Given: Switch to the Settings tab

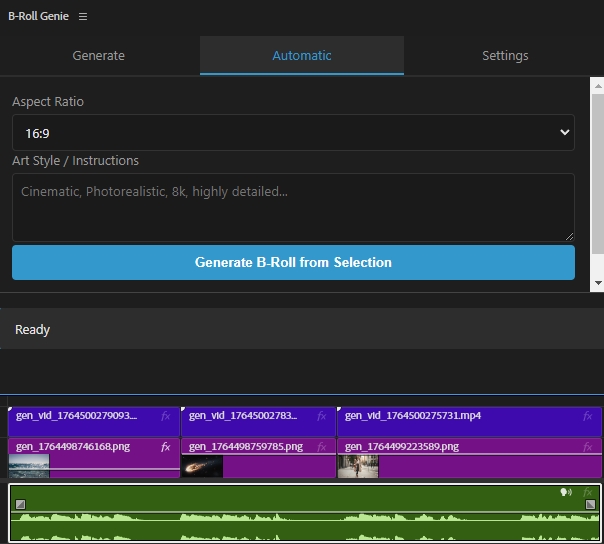Looking at the screenshot, I should [505, 56].
